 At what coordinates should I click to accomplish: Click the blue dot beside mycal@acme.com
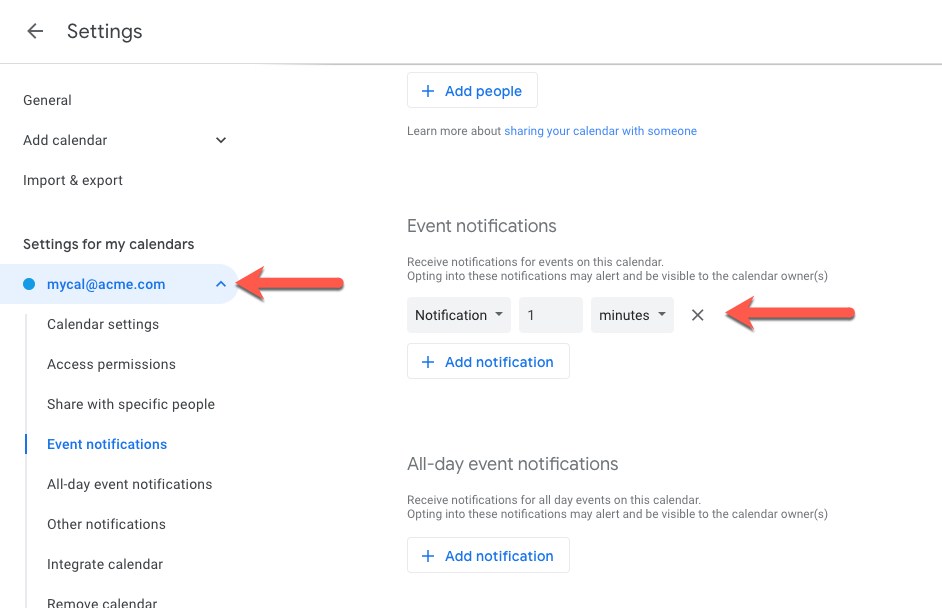click(29, 284)
